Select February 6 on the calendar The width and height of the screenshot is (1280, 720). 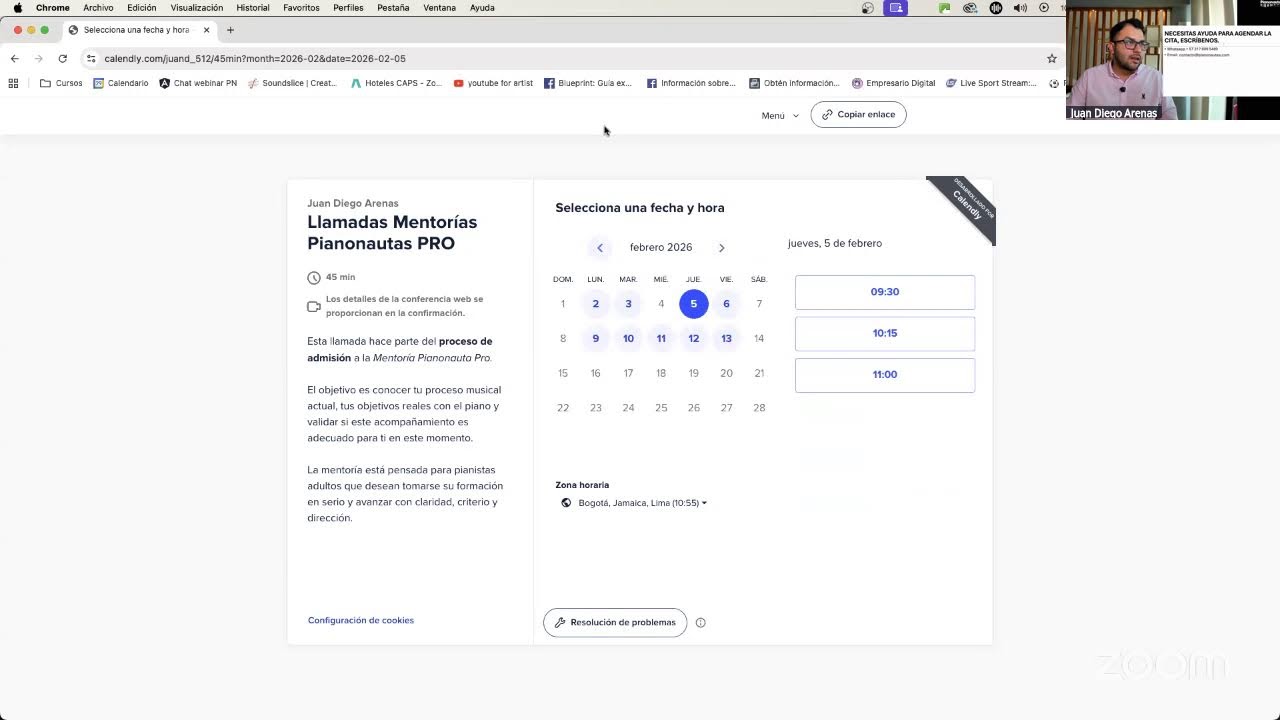click(726, 304)
